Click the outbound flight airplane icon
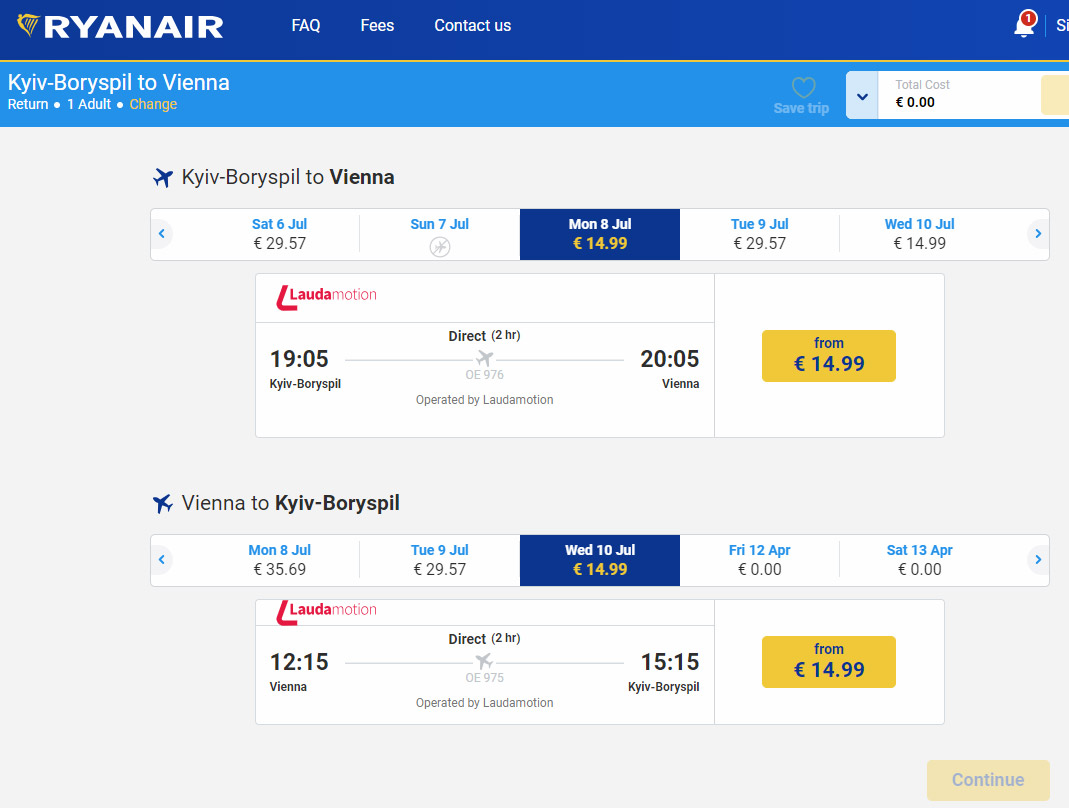This screenshot has width=1069, height=808. [x=163, y=178]
